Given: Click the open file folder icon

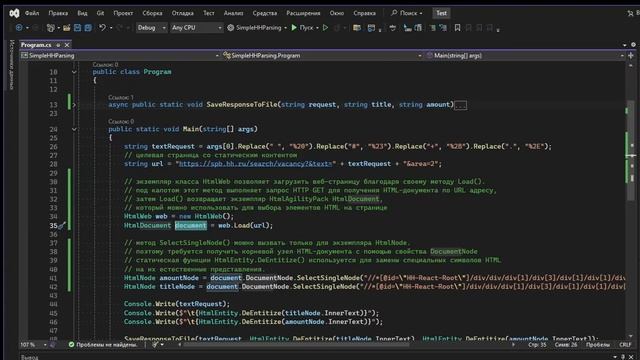Looking at the screenshot, I should click(x=67, y=28).
